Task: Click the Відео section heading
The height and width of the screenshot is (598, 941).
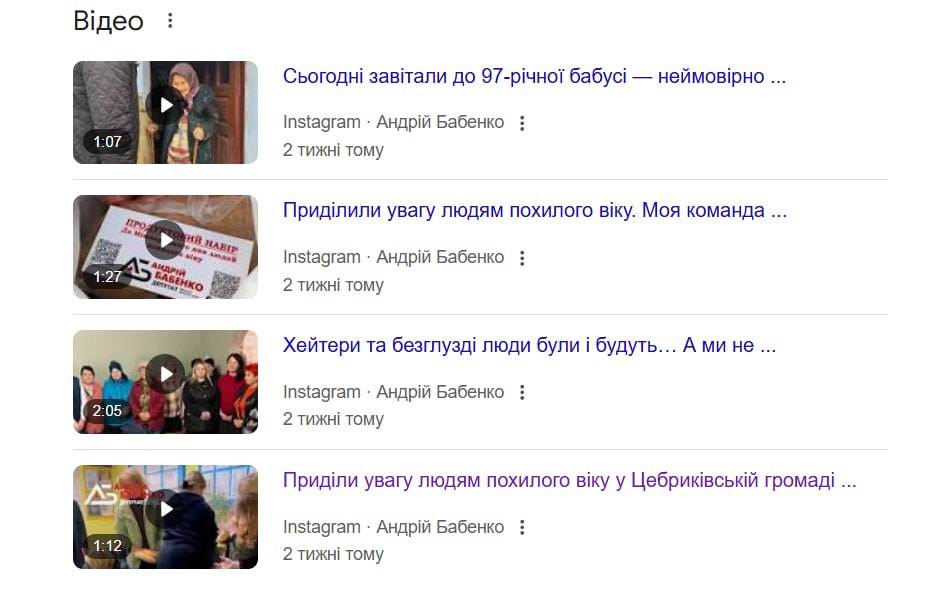Action: tap(109, 21)
